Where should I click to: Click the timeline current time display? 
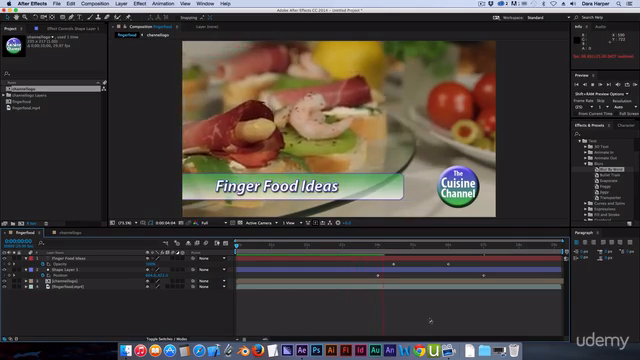point(18,241)
